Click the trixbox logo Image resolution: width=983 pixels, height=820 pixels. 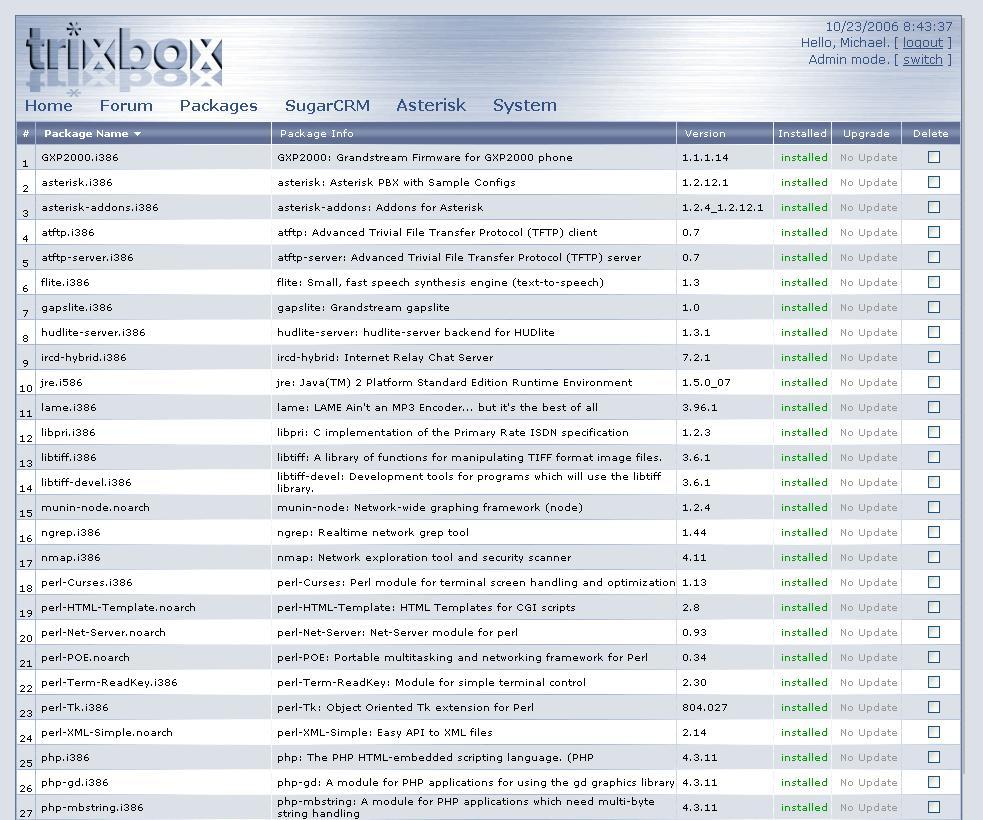click(123, 57)
